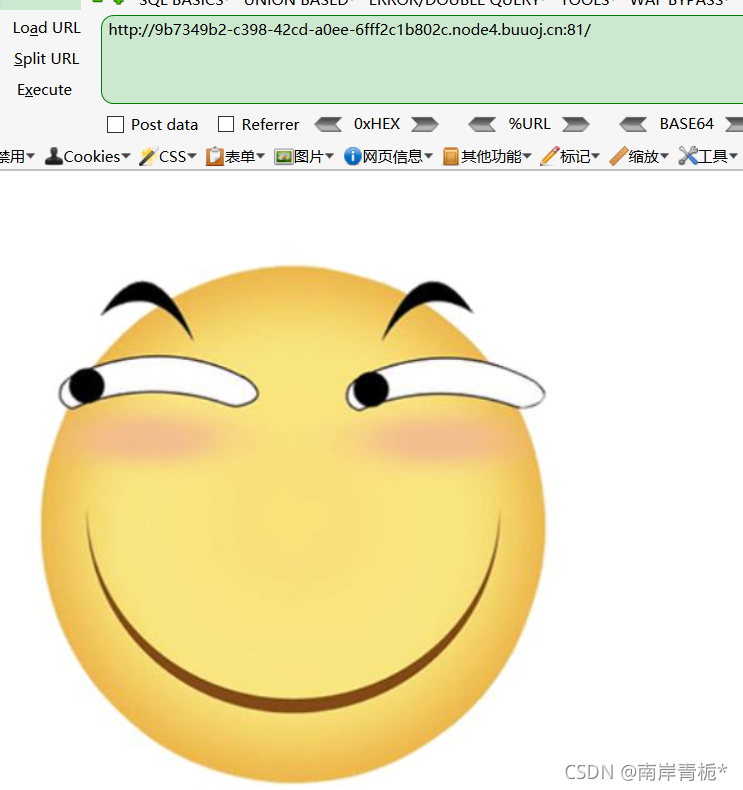Screen dimensions: 743x790
Task: Click the right arrow beside 0xHEX
Action: tap(425, 124)
